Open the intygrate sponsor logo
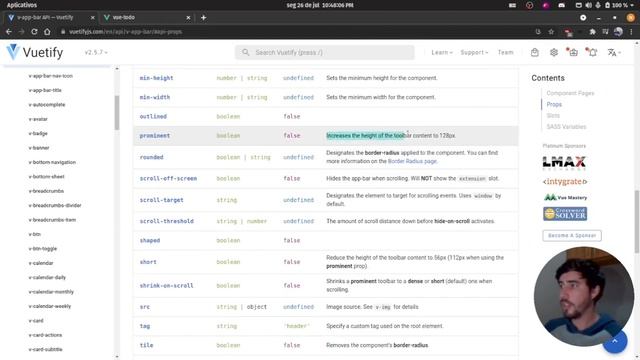This screenshot has width=640, height=360. 565,182
